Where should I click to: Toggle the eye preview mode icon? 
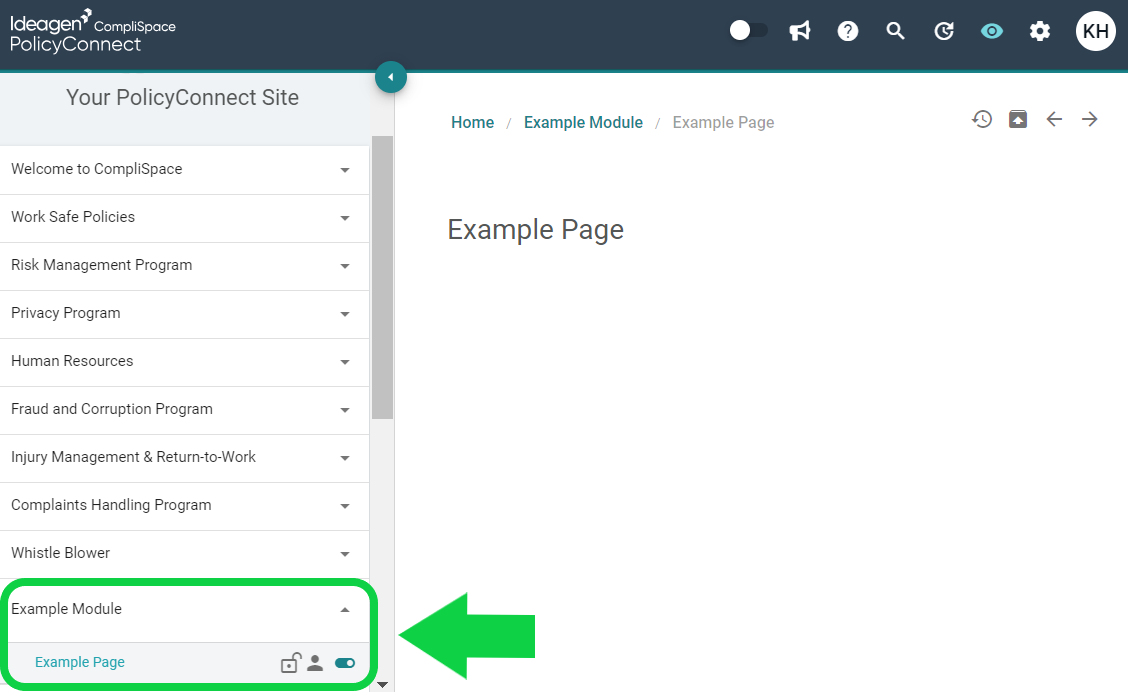(x=991, y=31)
